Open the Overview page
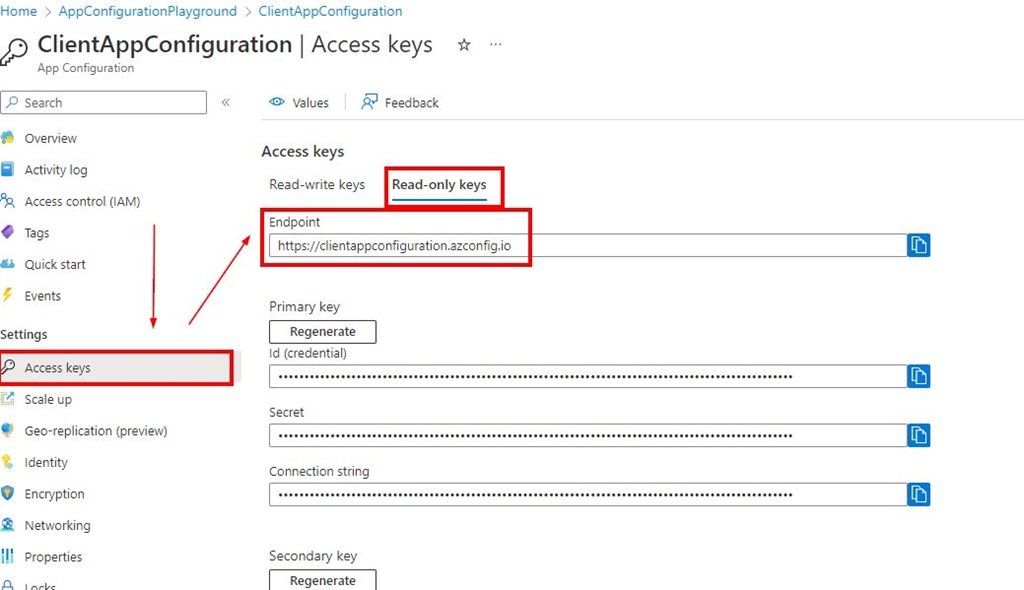 click(50, 138)
